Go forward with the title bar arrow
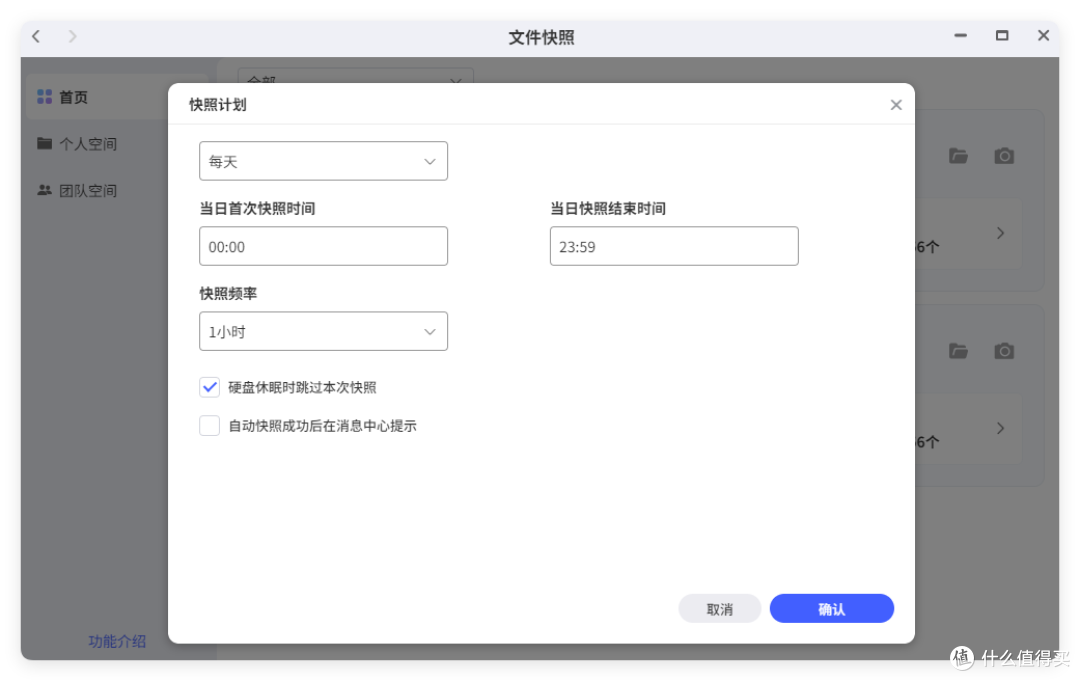Screen dimensions: 1080x681 click(72, 36)
